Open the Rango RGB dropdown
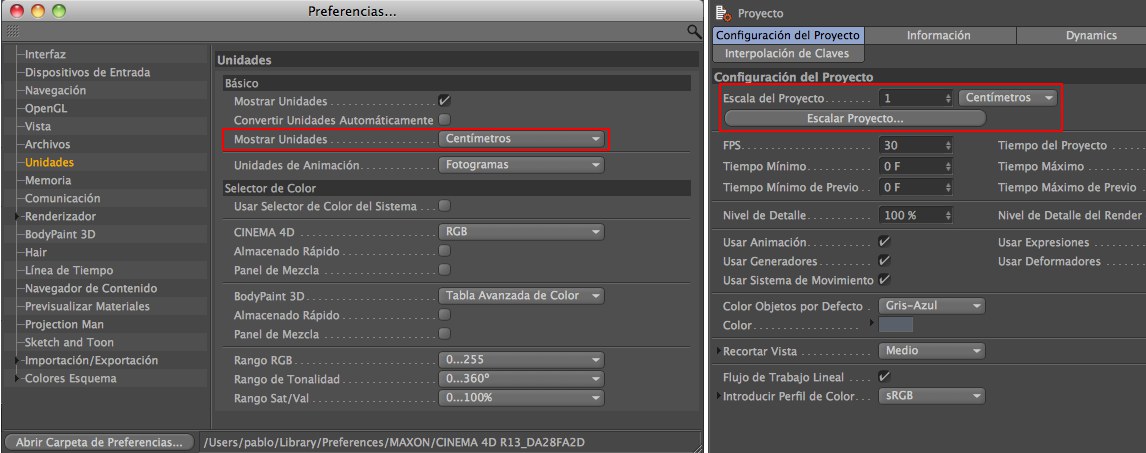The image size is (1146, 453). tap(521, 361)
